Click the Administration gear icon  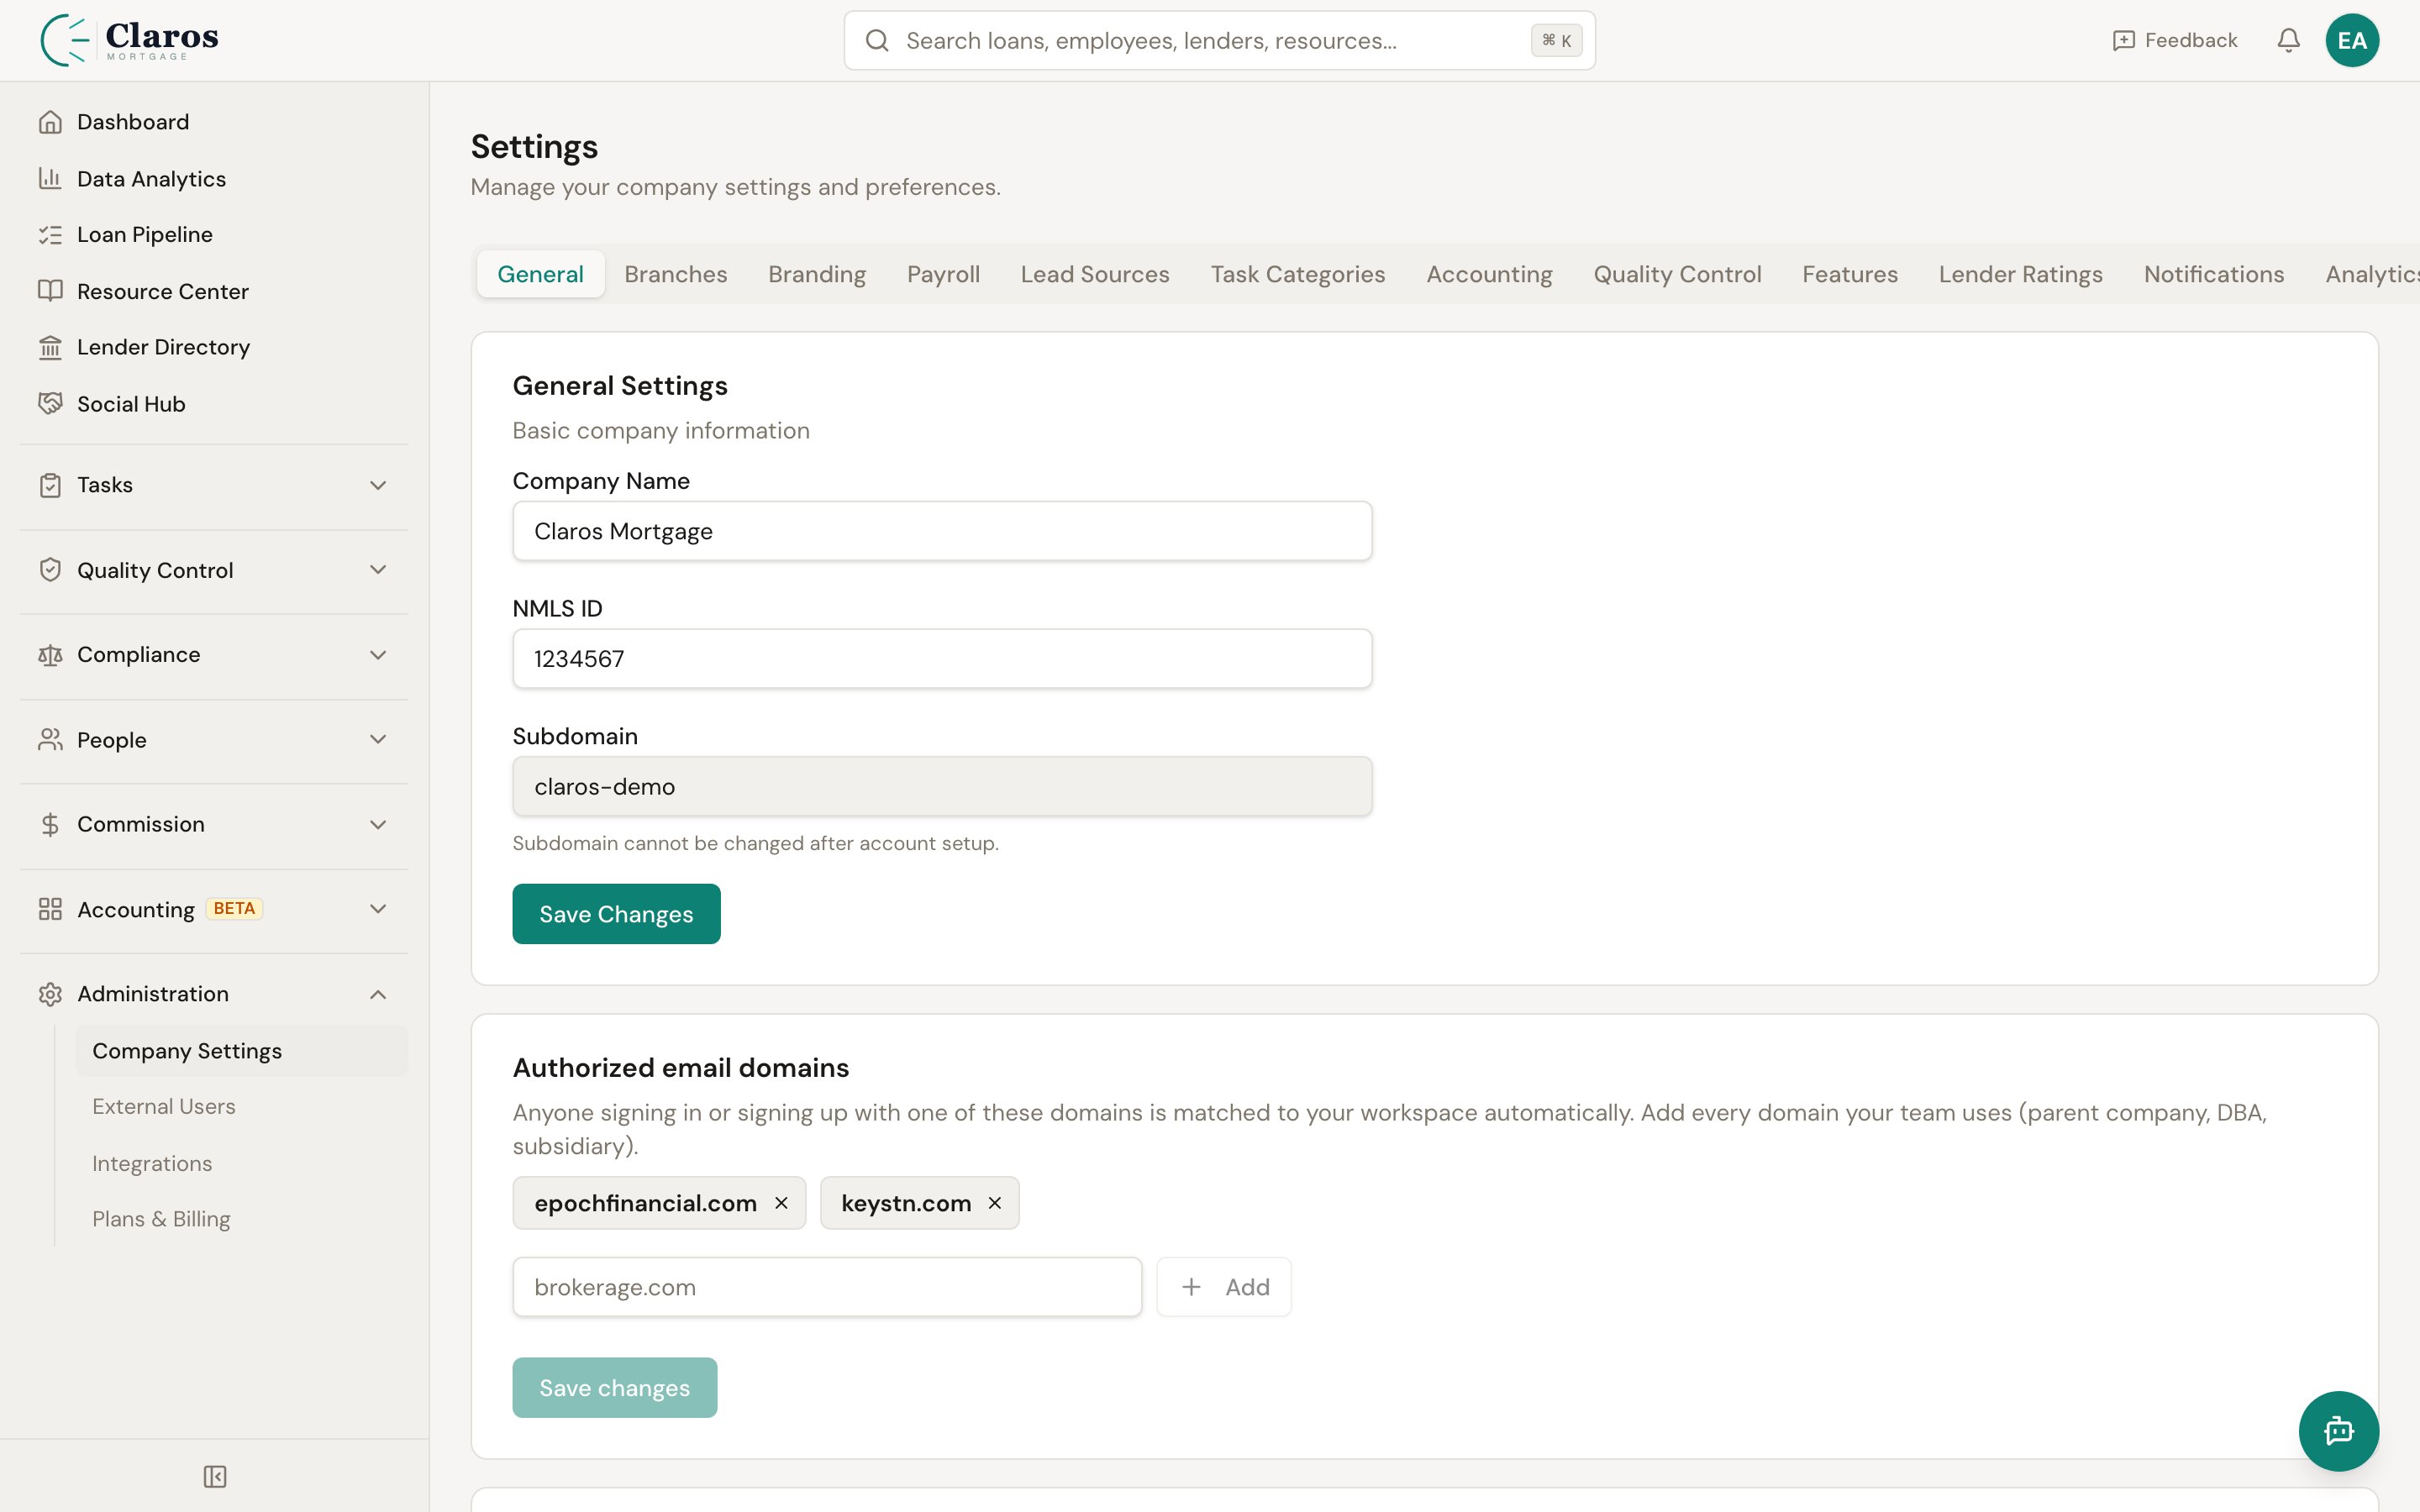(x=50, y=994)
